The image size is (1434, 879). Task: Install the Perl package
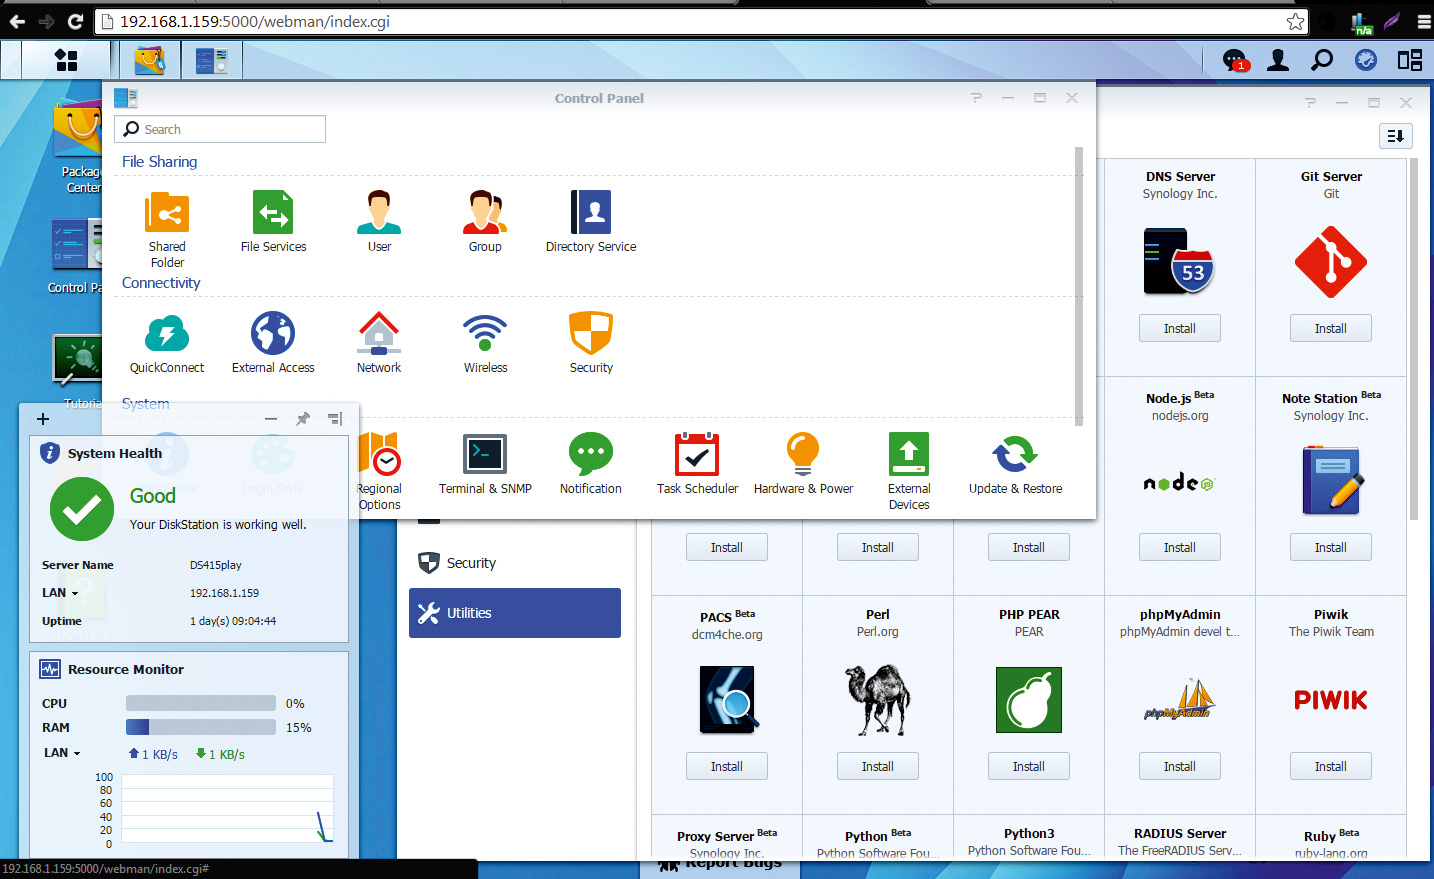878,766
